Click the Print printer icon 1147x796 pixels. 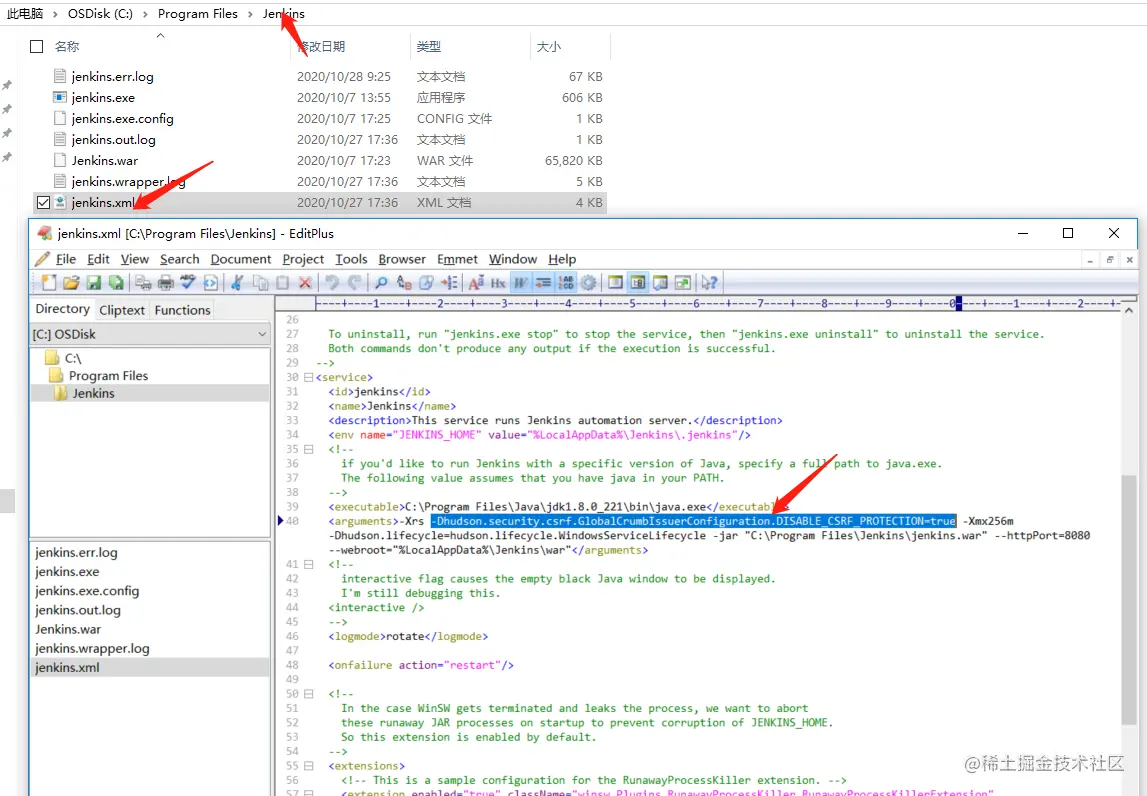pos(166,282)
